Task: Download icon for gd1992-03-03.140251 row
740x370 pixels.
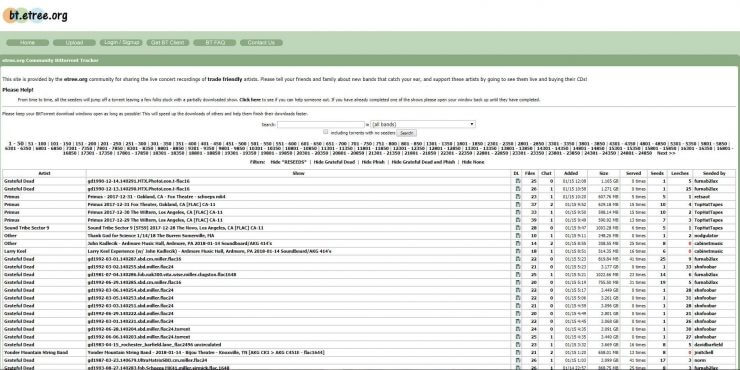Action: click(518, 306)
